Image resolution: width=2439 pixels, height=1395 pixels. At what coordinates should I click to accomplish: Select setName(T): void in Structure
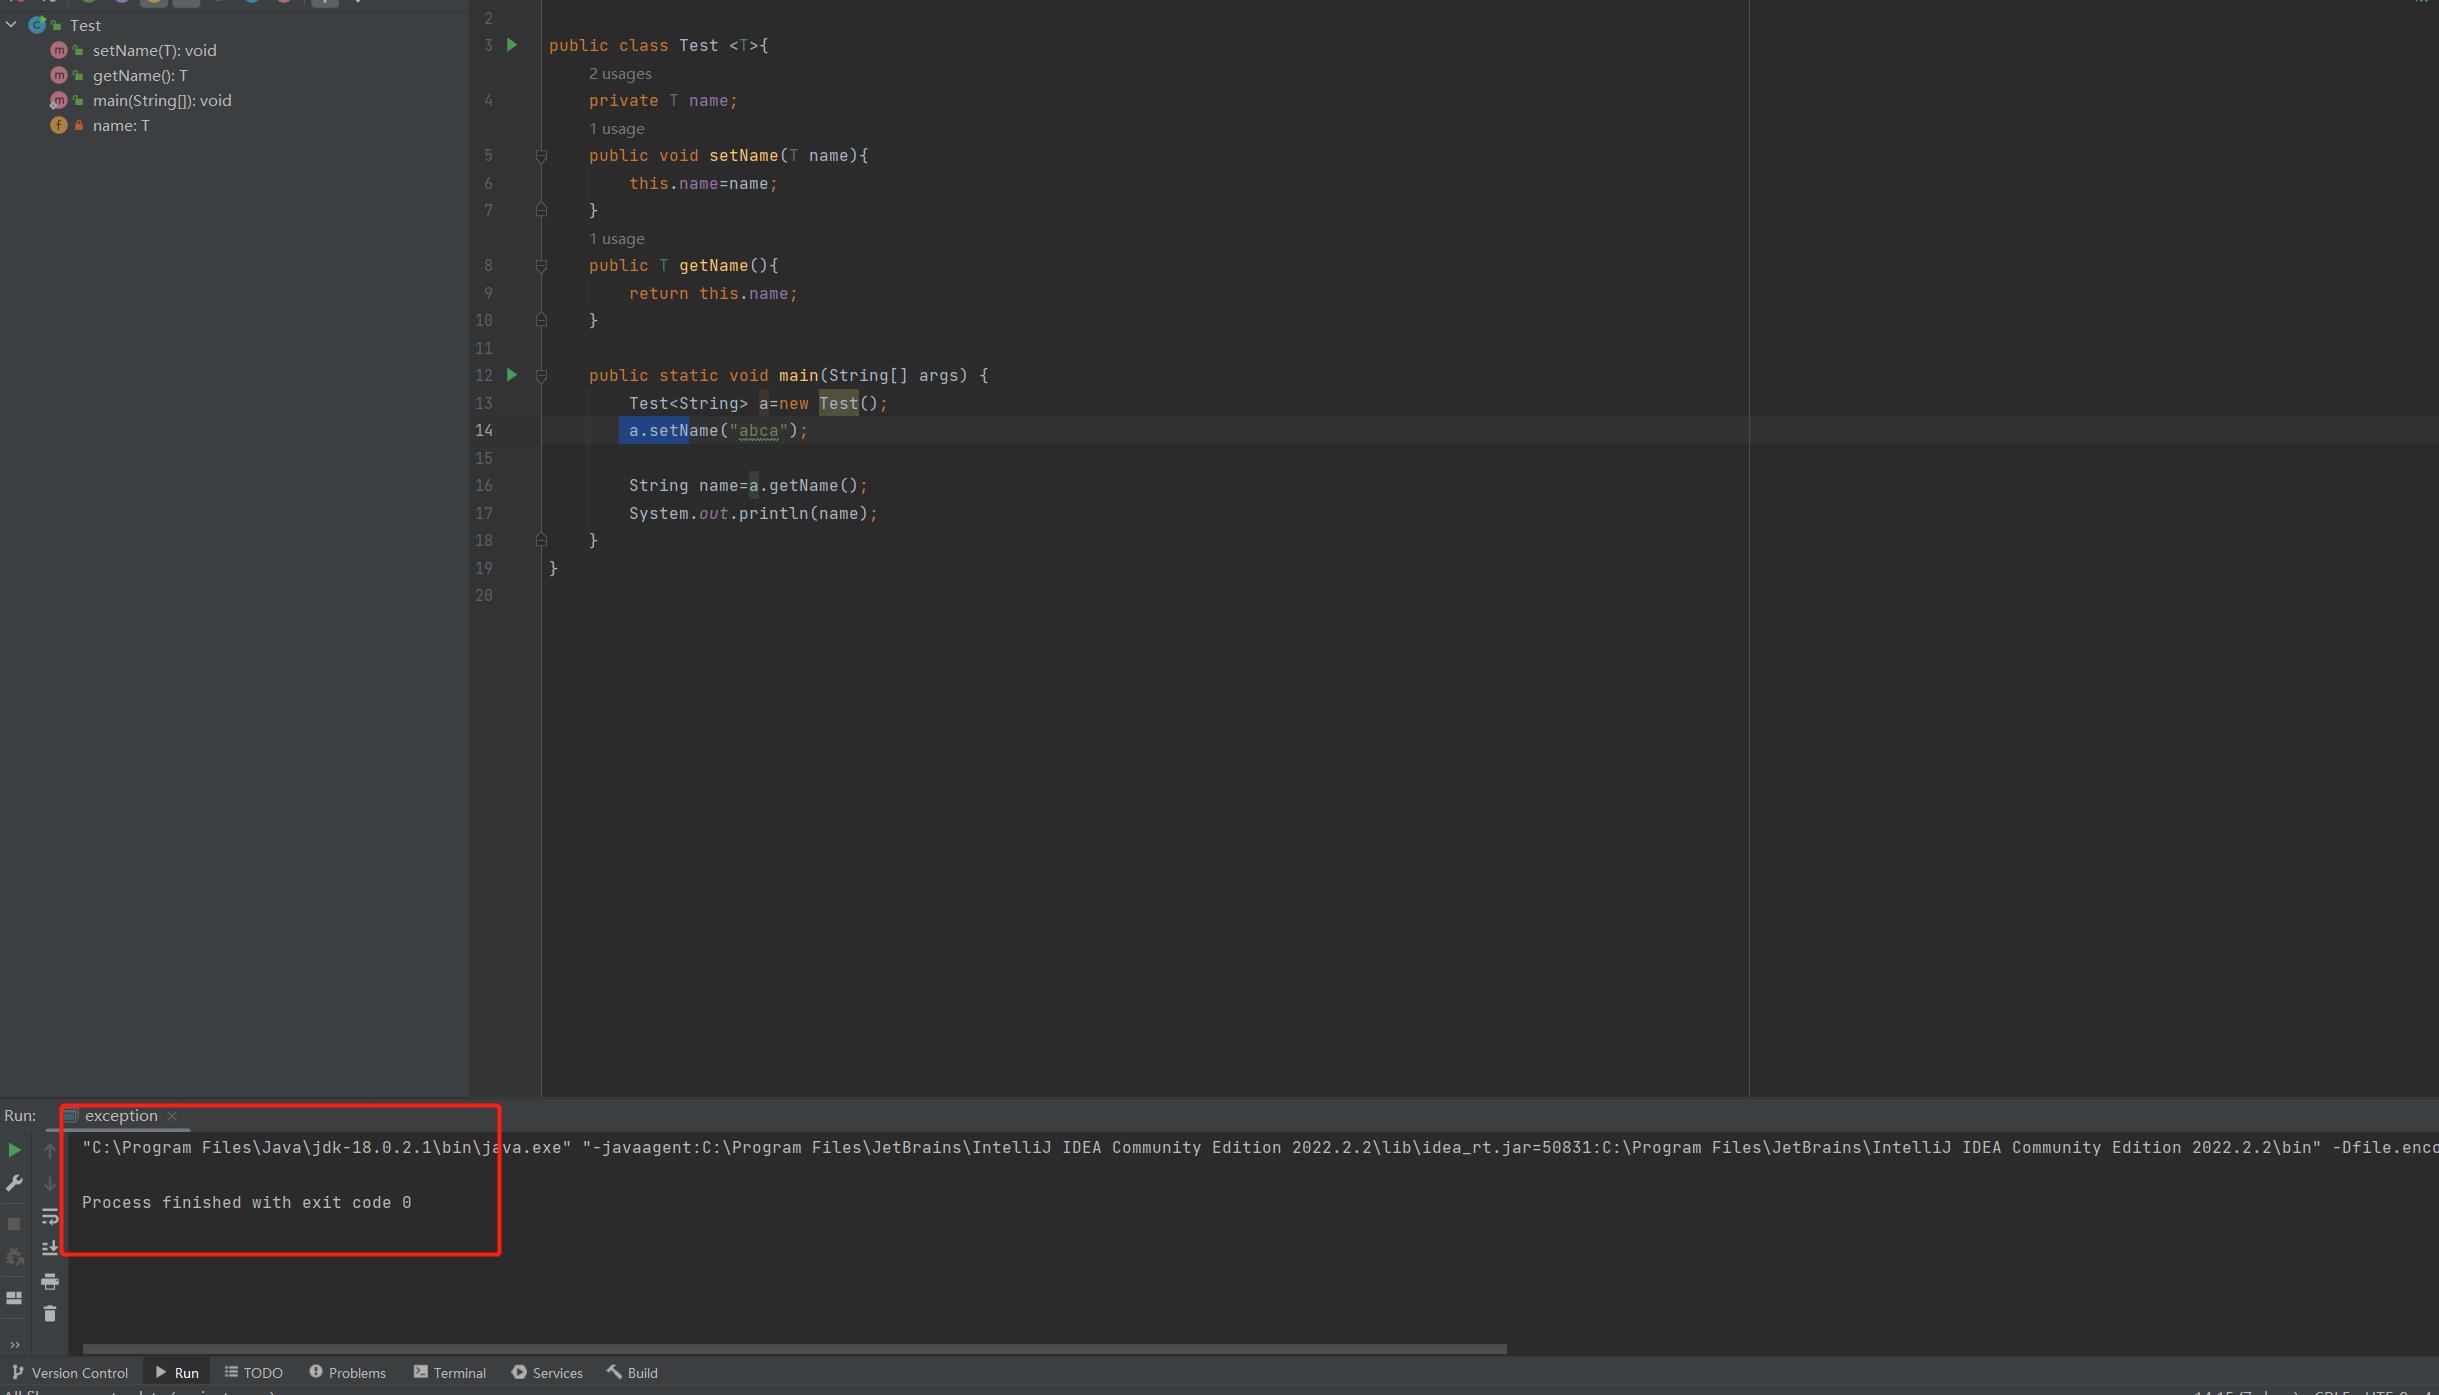click(x=154, y=50)
